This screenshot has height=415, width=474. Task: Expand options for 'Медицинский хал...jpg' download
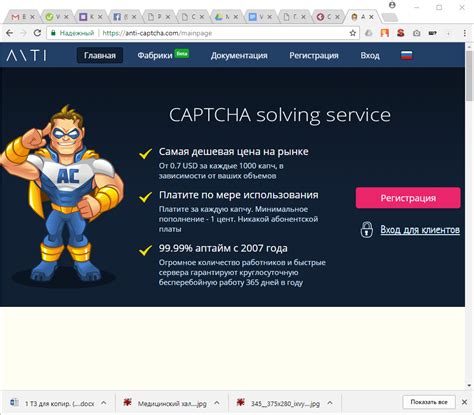pos(217,403)
